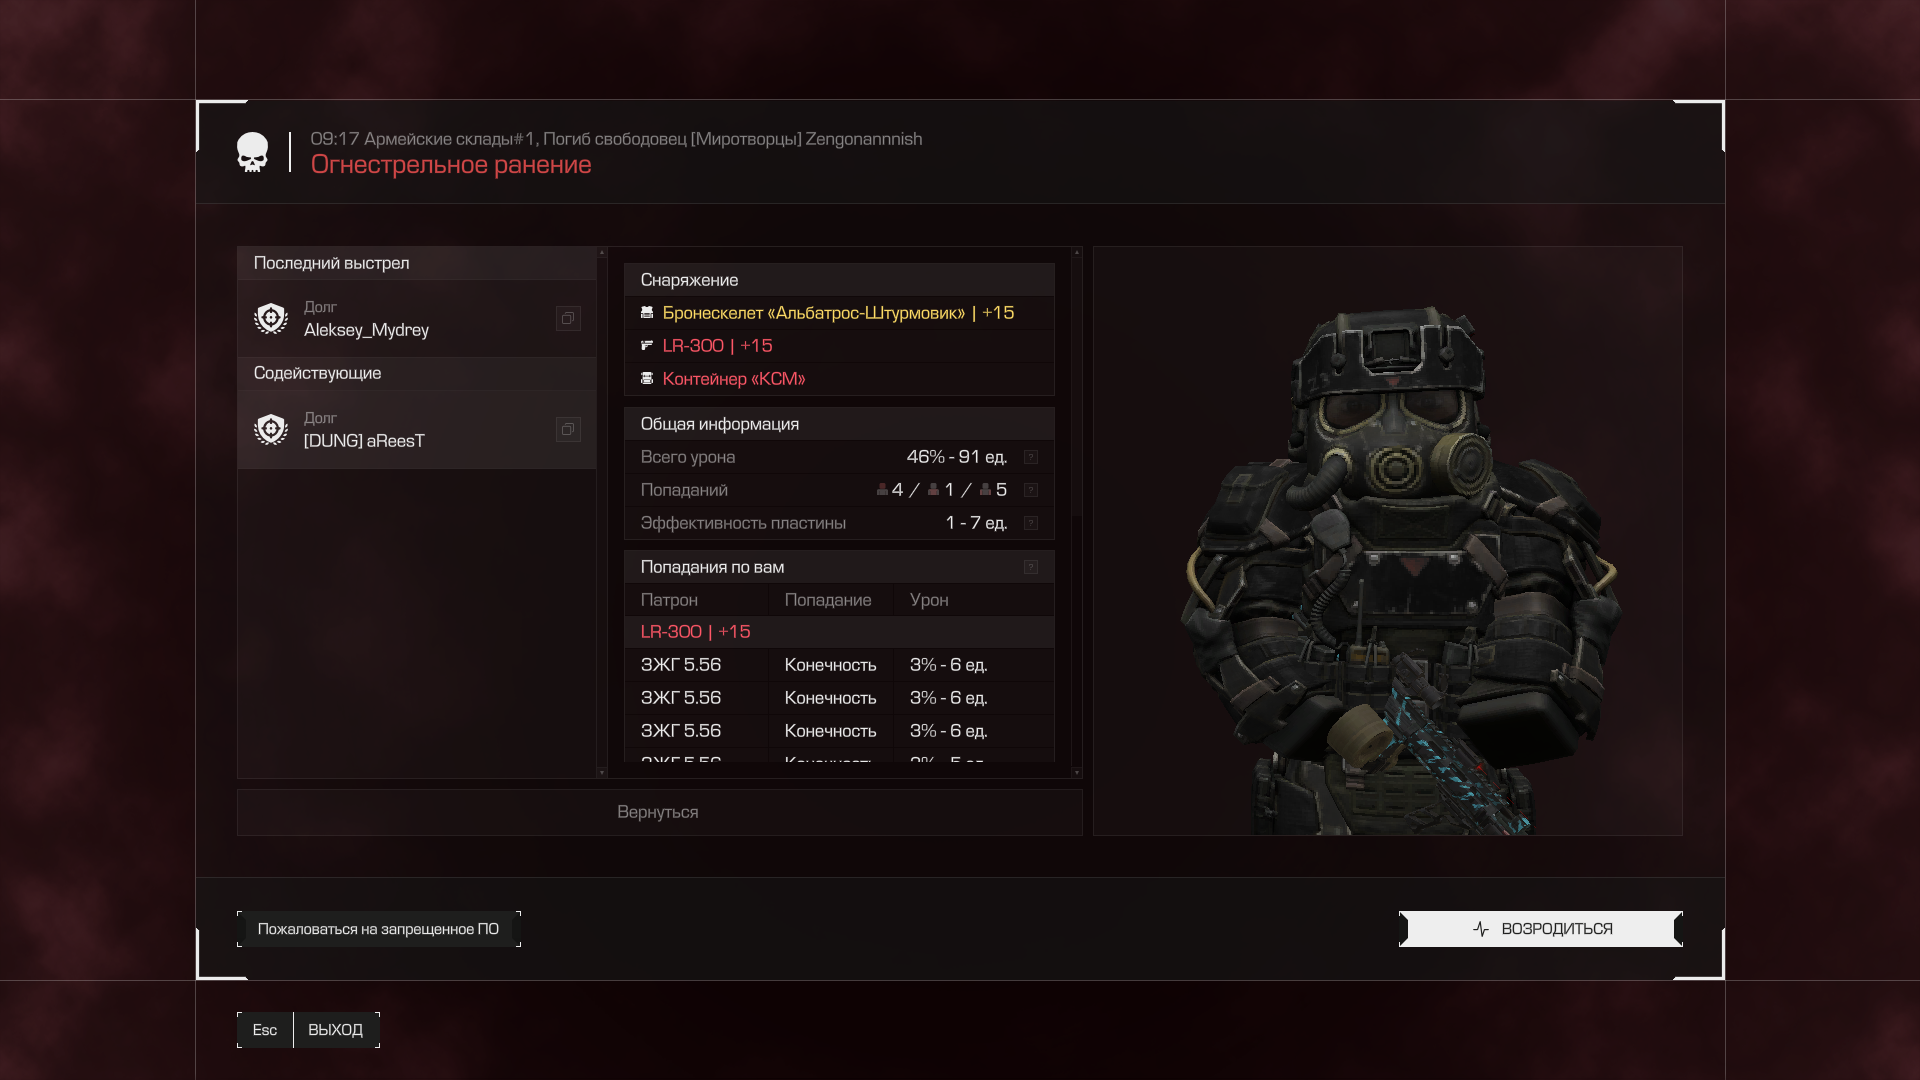Select Aleksey_Mydrey last shot player row
The image size is (1920, 1080).
click(417, 318)
